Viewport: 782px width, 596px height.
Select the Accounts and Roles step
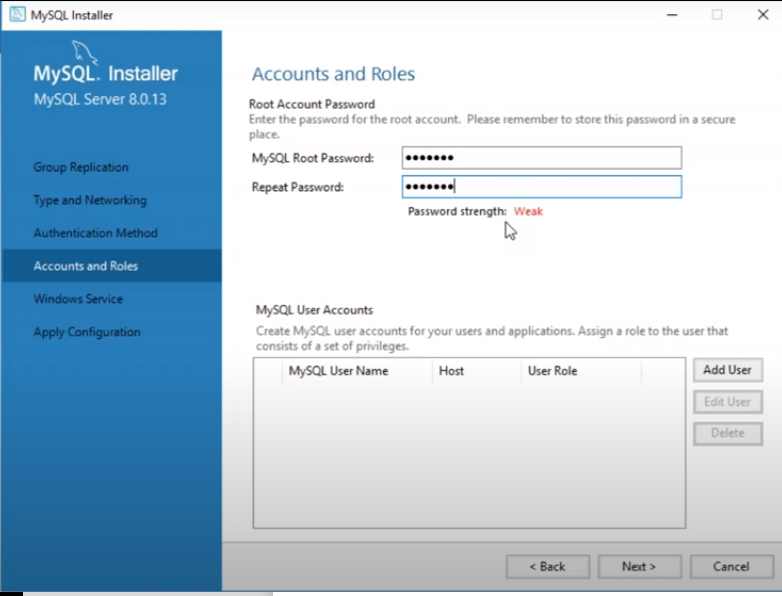pos(86,266)
